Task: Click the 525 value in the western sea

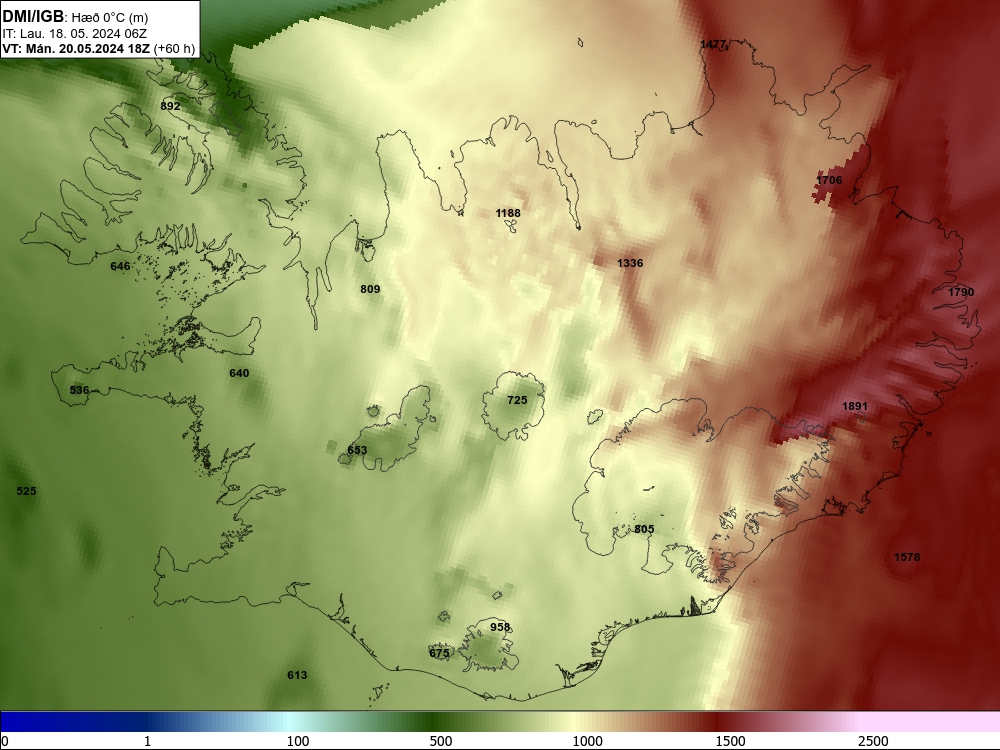Action: tap(26, 490)
